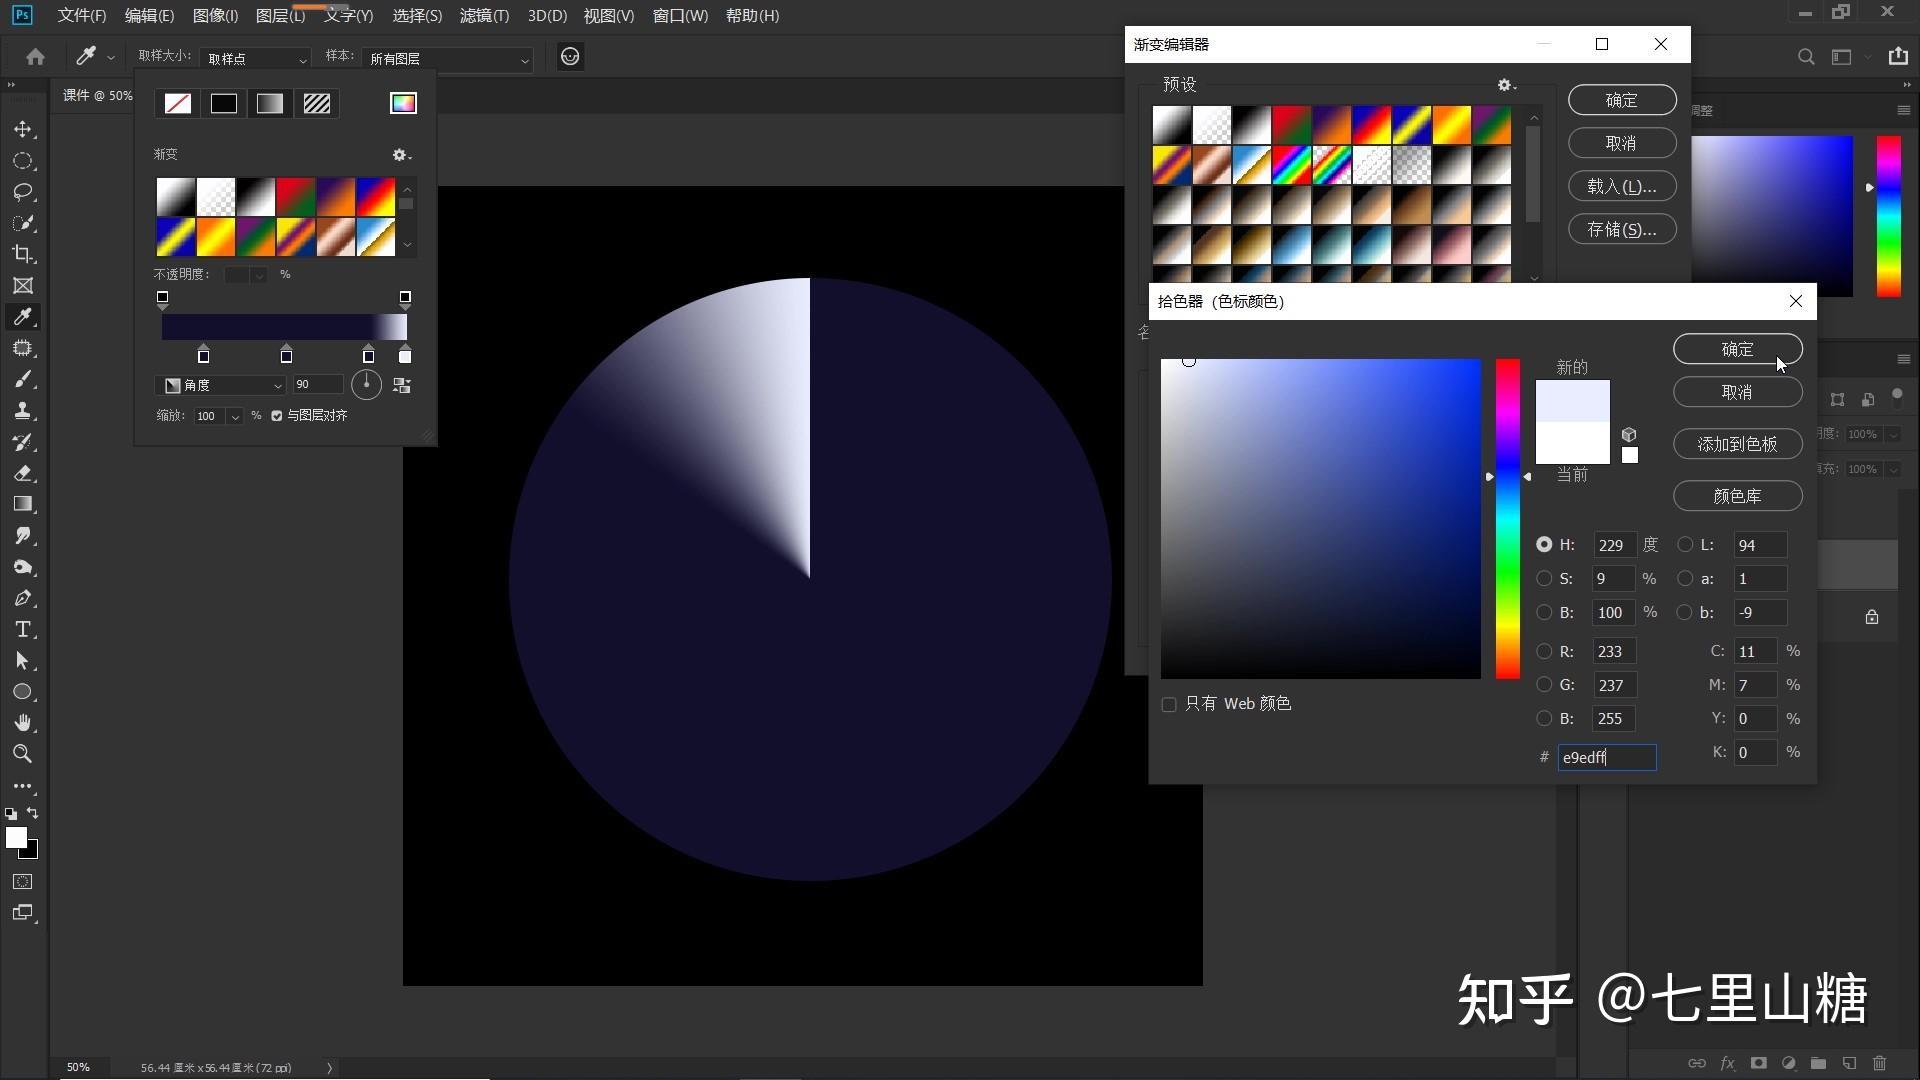The width and height of the screenshot is (1920, 1080).
Task: Open the 滤镜(T) menu
Action: (x=484, y=16)
